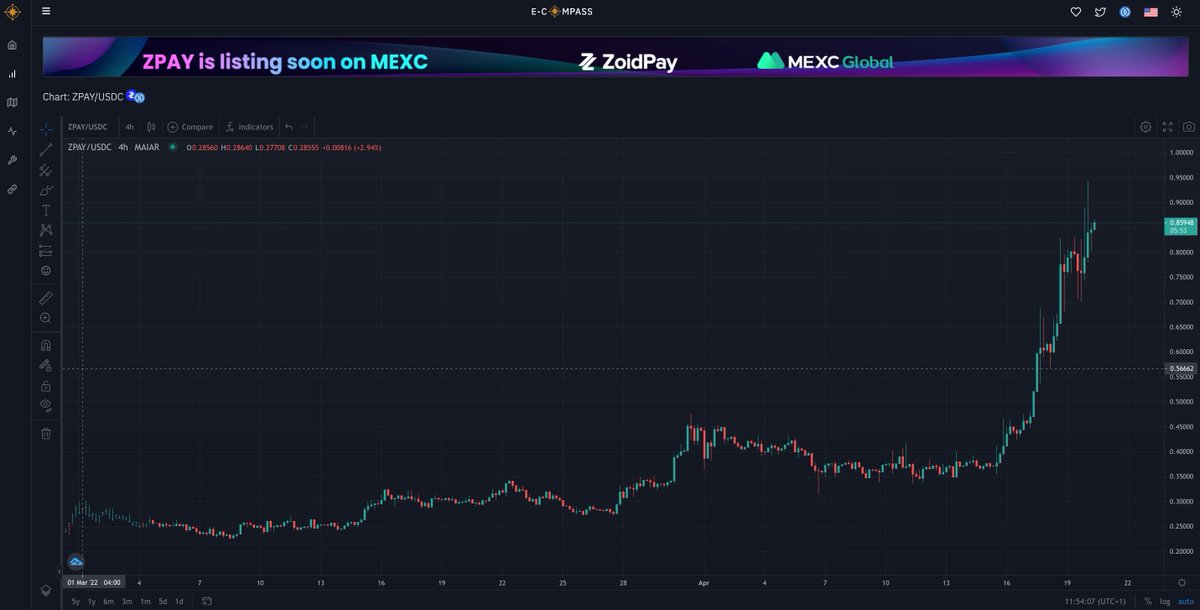Select the 5d time range
This screenshot has height=610, width=1200.
point(162,601)
